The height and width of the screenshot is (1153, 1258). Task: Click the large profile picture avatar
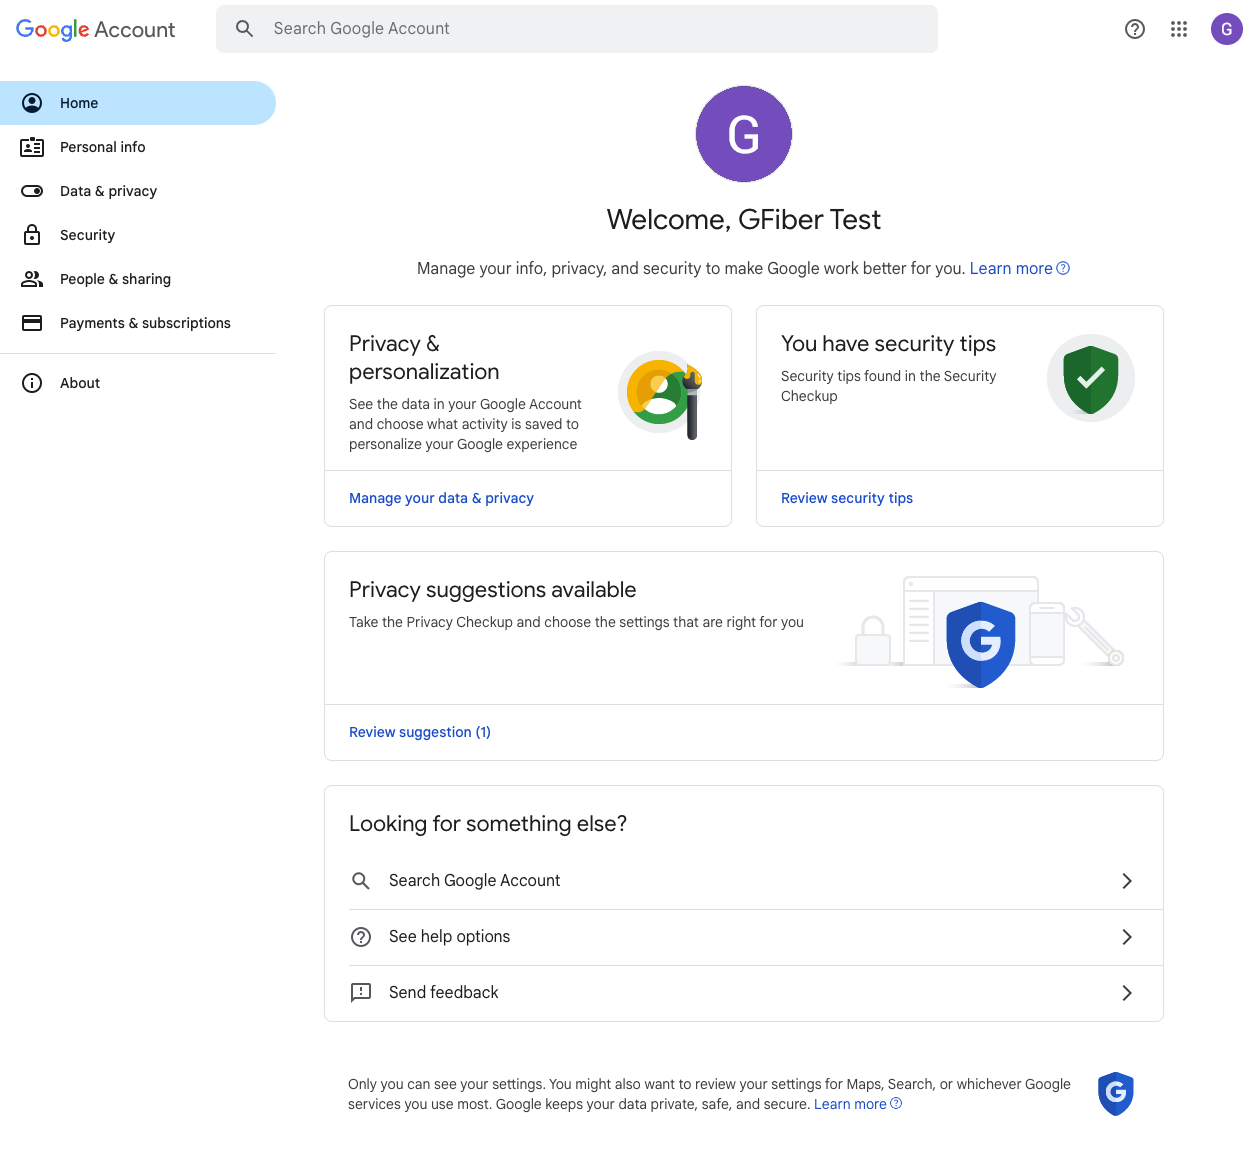(743, 134)
